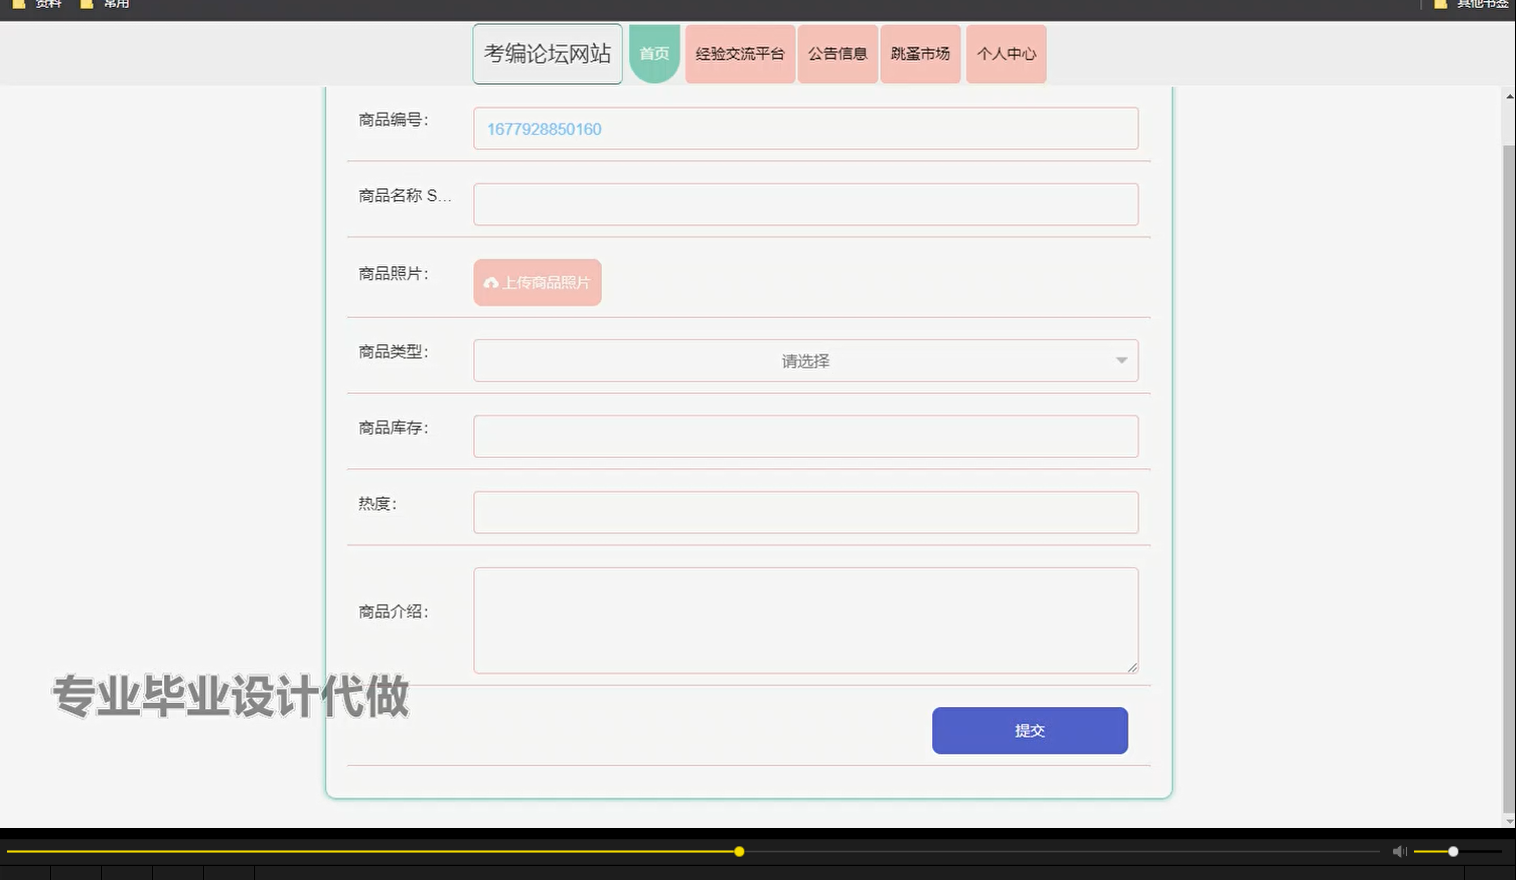Switch to the 跳蚤市场 tab
Viewport: 1516px width, 880px height.
coord(919,54)
